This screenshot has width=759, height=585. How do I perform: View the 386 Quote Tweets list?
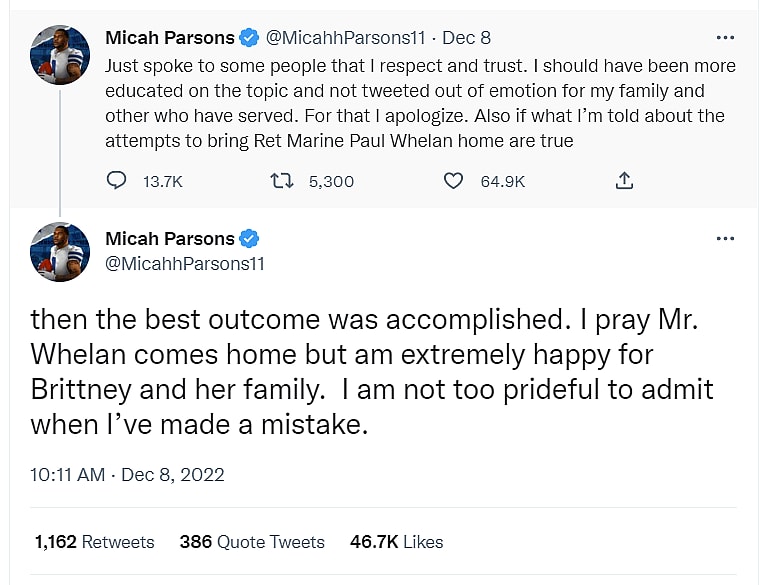[252, 542]
